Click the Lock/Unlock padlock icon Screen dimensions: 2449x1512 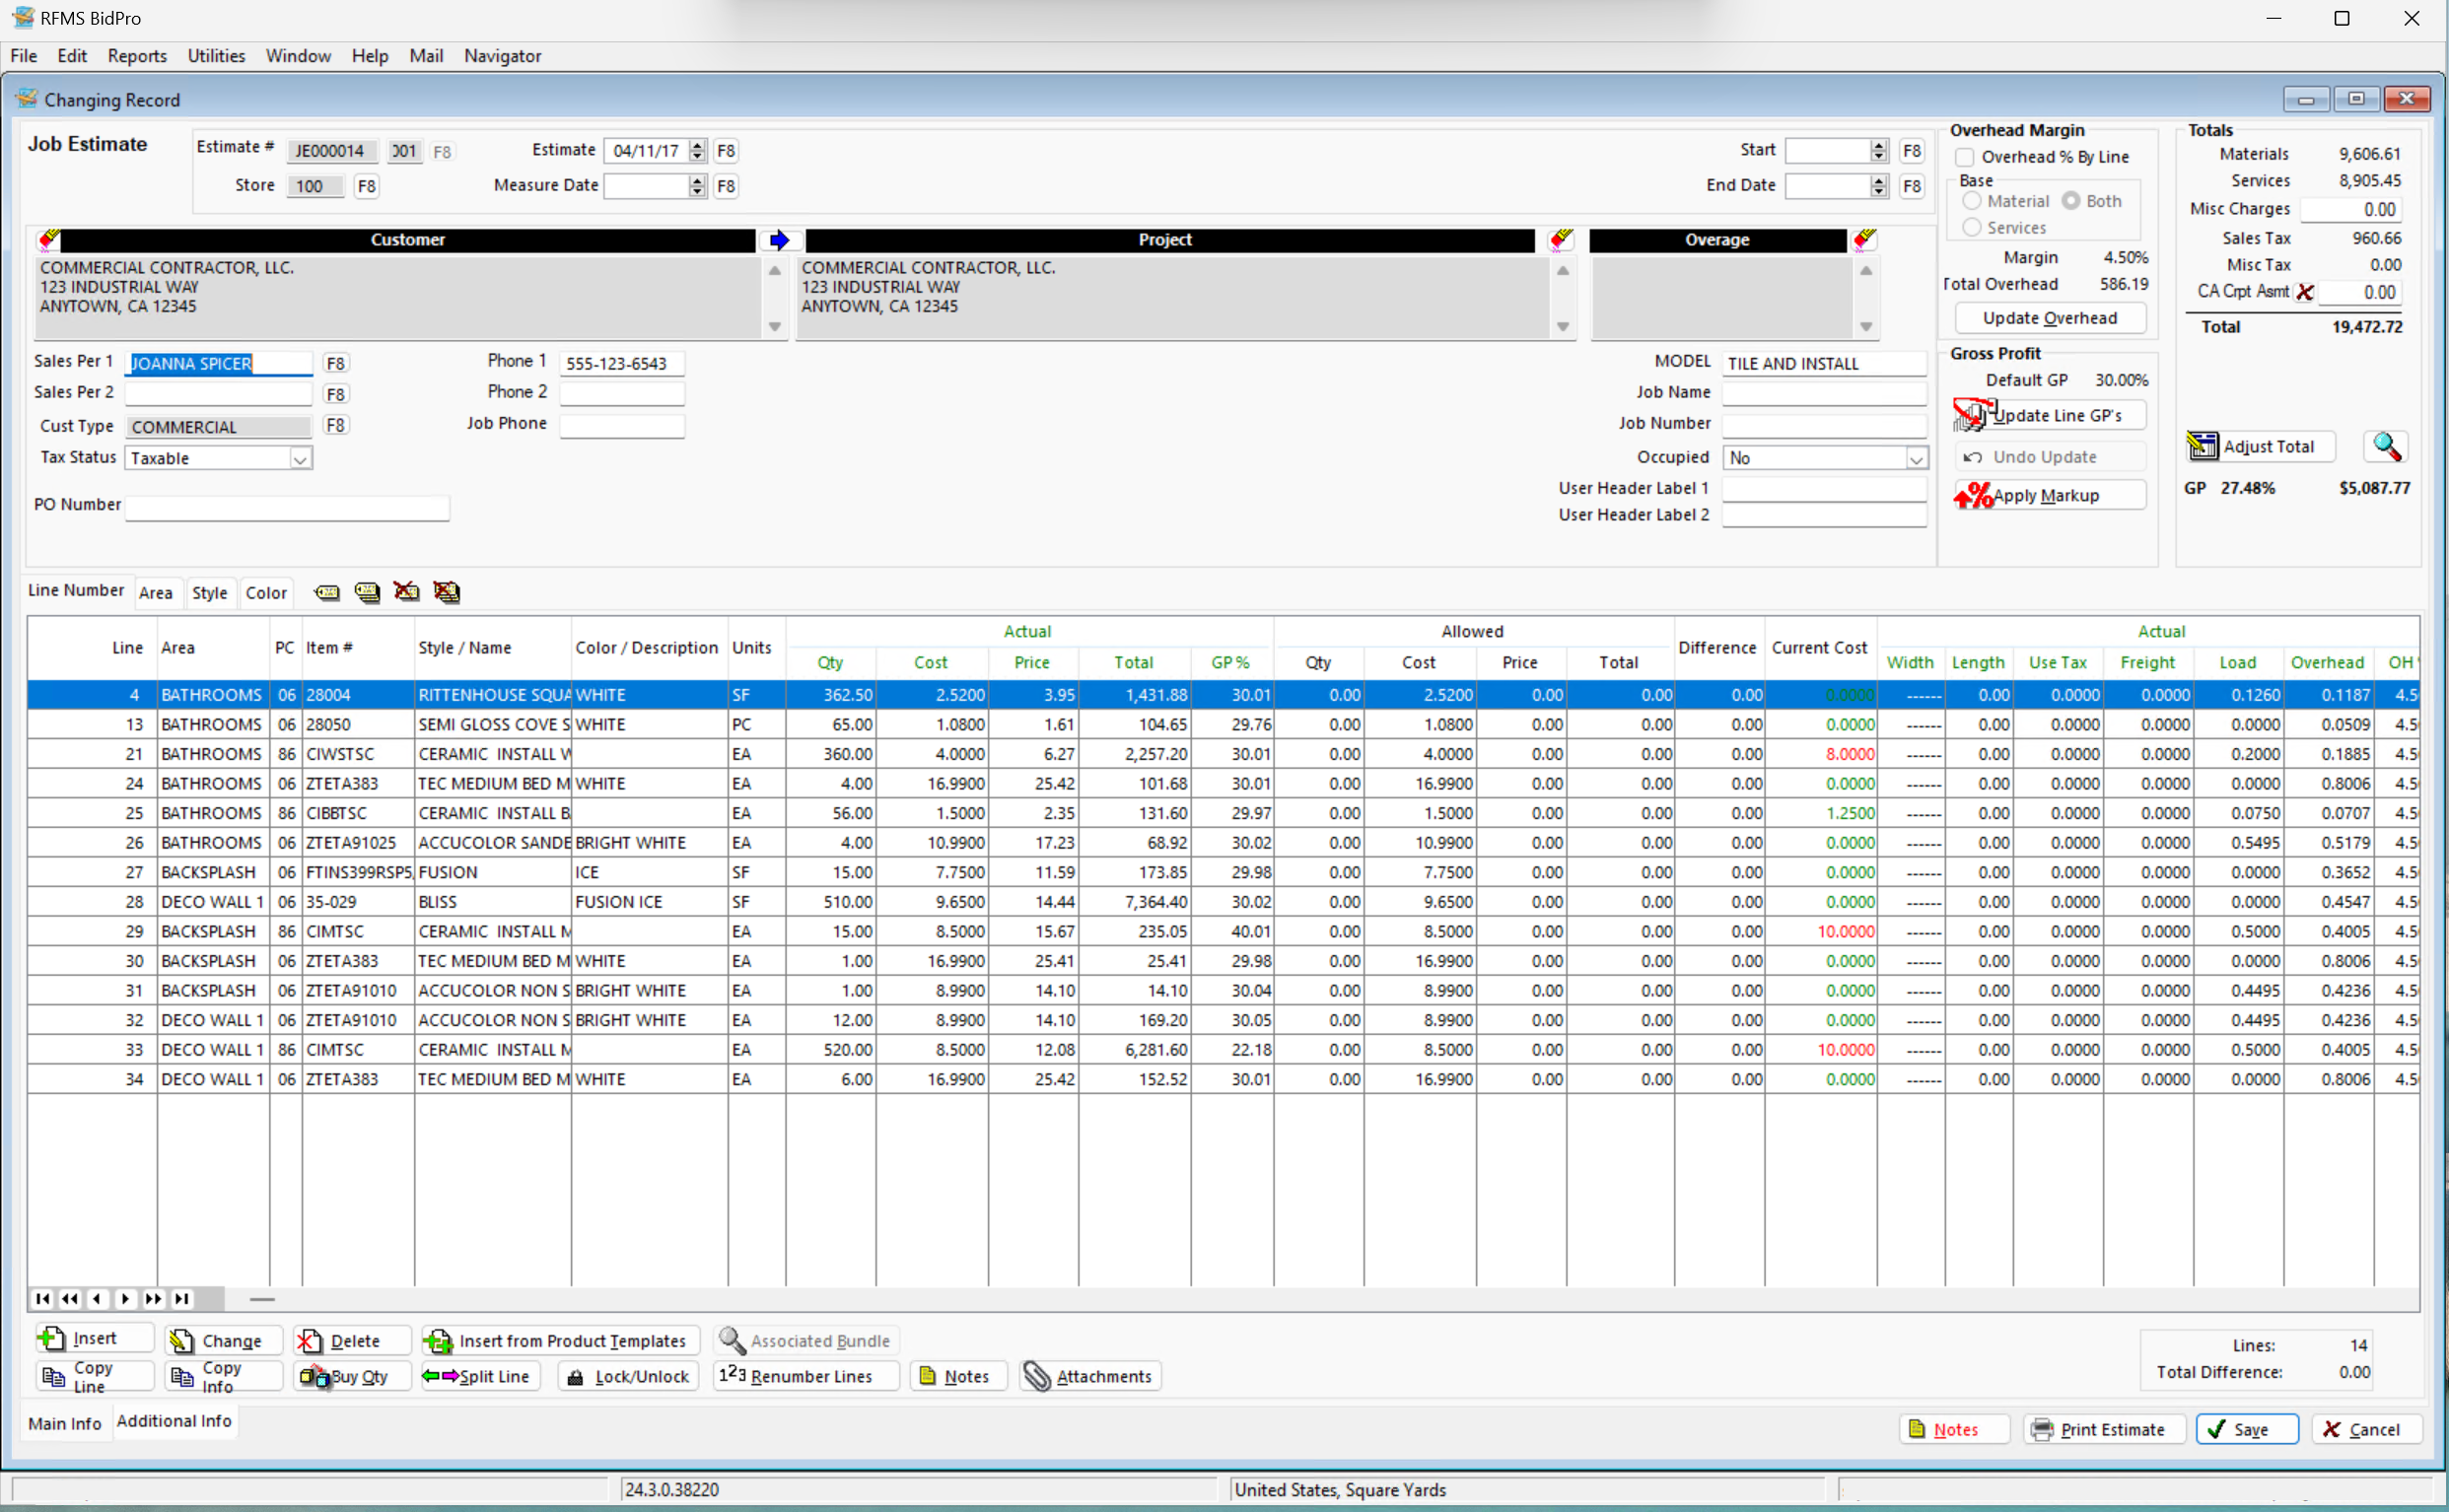(575, 1376)
